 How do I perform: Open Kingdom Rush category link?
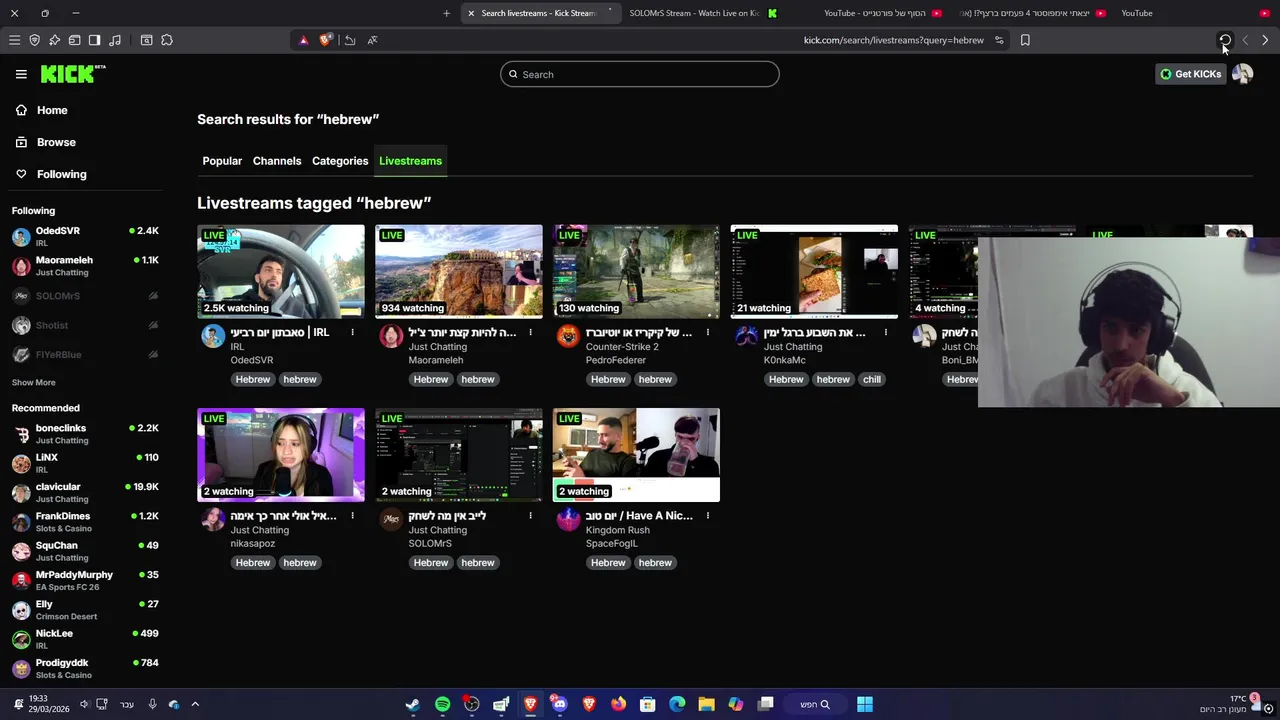click(617, 530)
